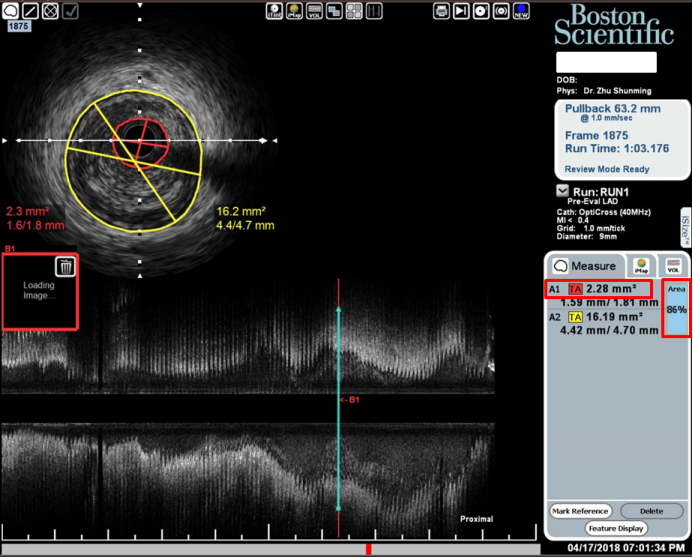Click '4.42 mm/ 4.70 mm' diameter values

[609, 330]
